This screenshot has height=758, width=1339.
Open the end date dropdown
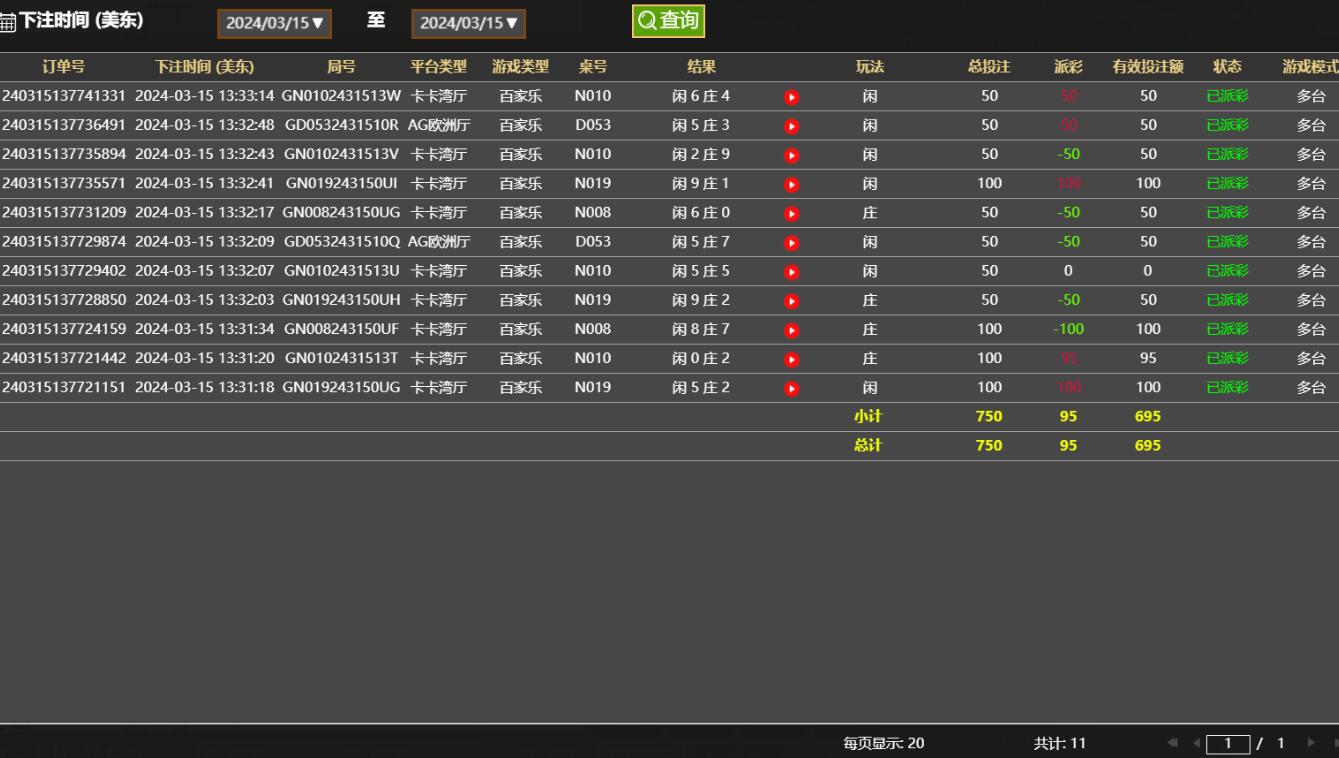pos(468,23)
